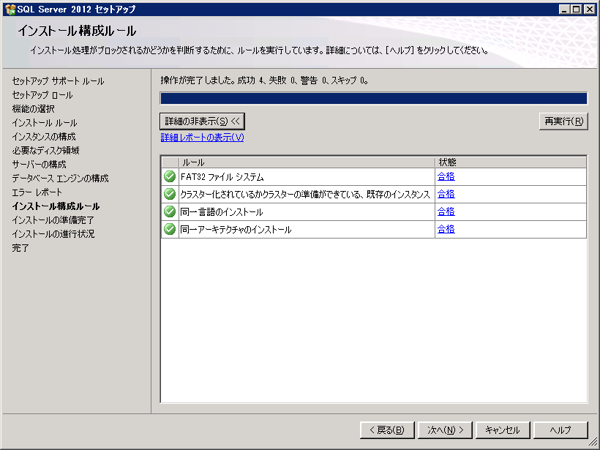Click the < 戻る(B) button
The height and width of the screenshot is (450, 600).
tap(387, 430)
